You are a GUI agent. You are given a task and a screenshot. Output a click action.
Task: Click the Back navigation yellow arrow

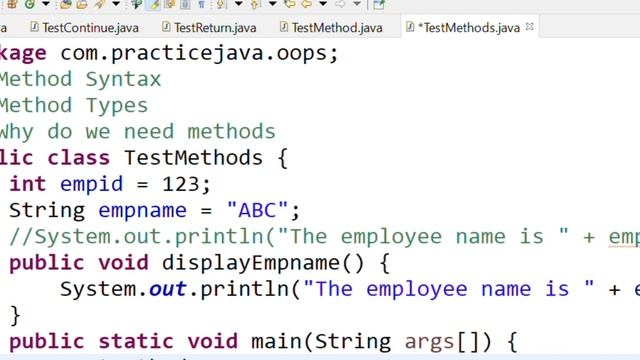tap(307, 4)
